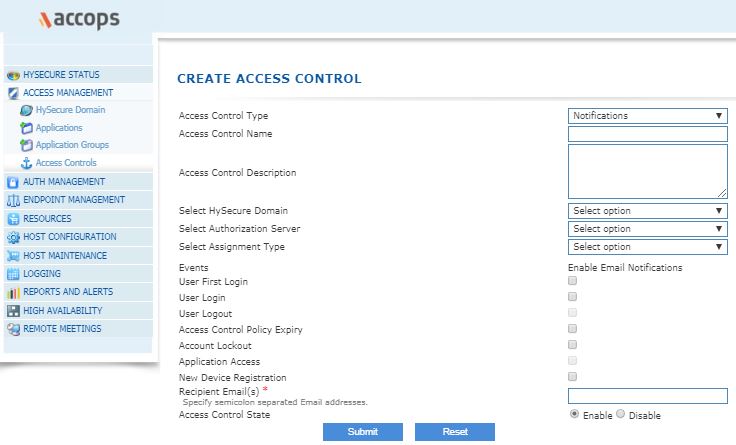Viewport: 736px width, 445px height.
Task: Click the HySecure Domain globe icon
Action: (x=26, y=110)
